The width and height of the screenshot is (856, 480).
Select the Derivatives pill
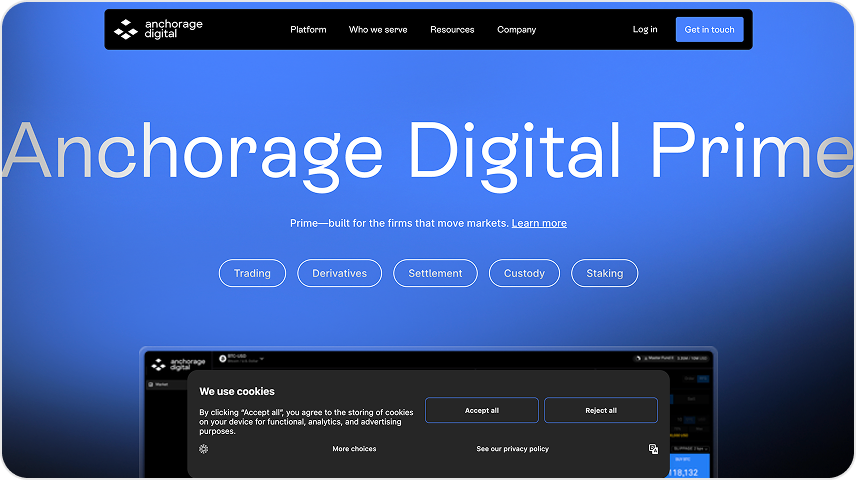pos(339,273)
